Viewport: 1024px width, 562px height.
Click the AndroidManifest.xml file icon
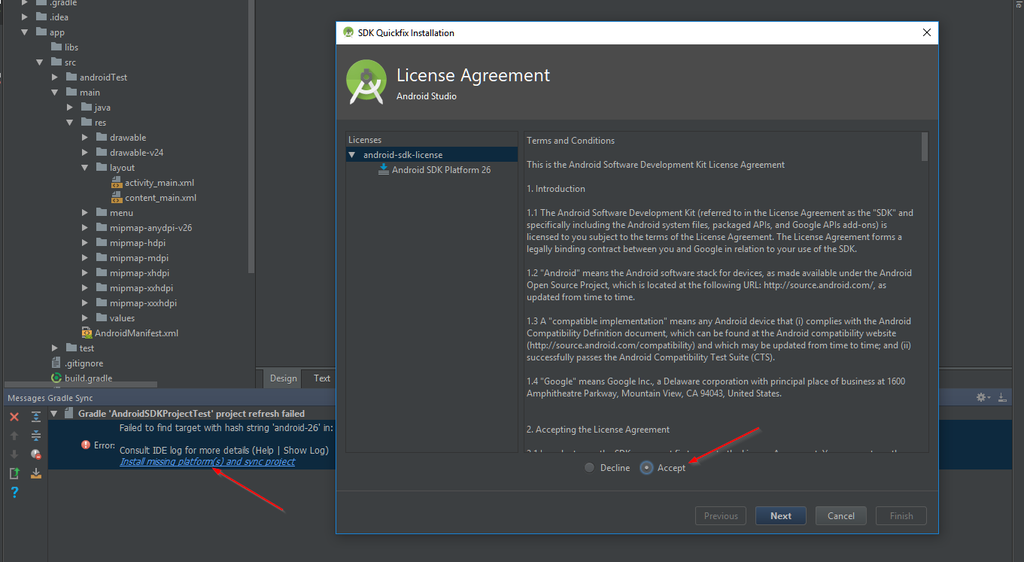(x=86, y=333)
